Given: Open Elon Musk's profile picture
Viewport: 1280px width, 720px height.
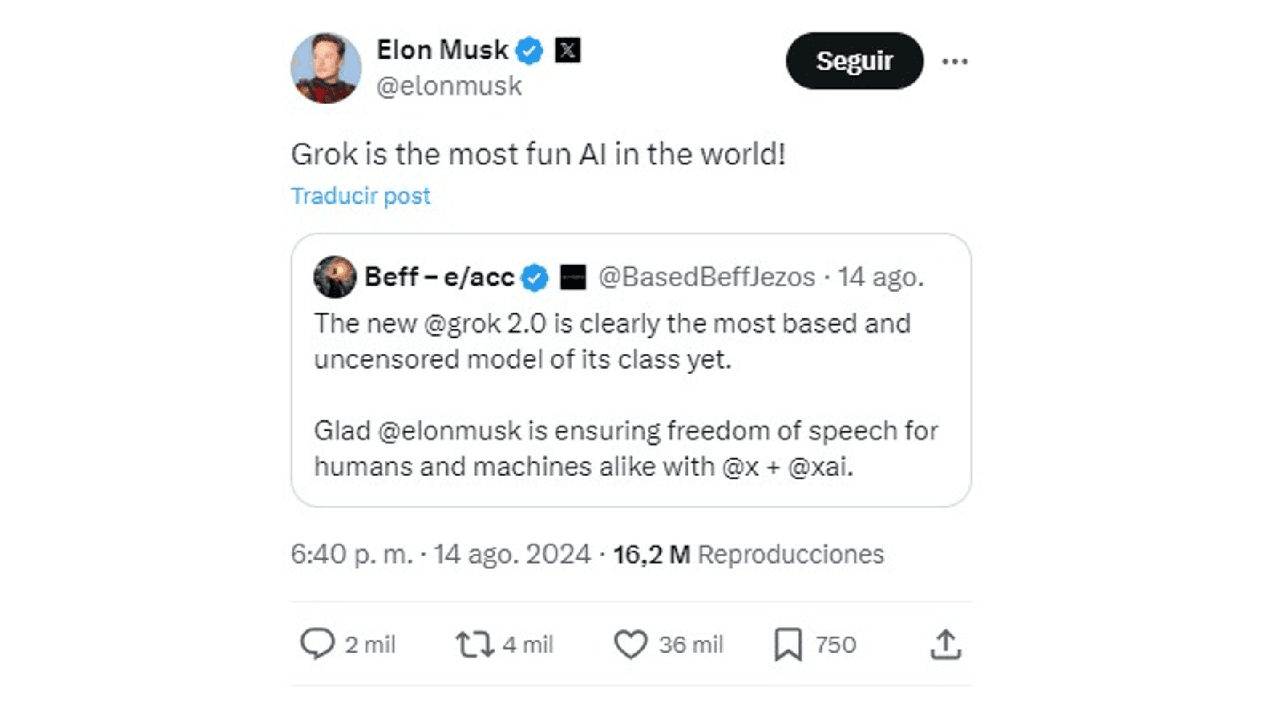Looking at the screenshot, I should 325,68.
